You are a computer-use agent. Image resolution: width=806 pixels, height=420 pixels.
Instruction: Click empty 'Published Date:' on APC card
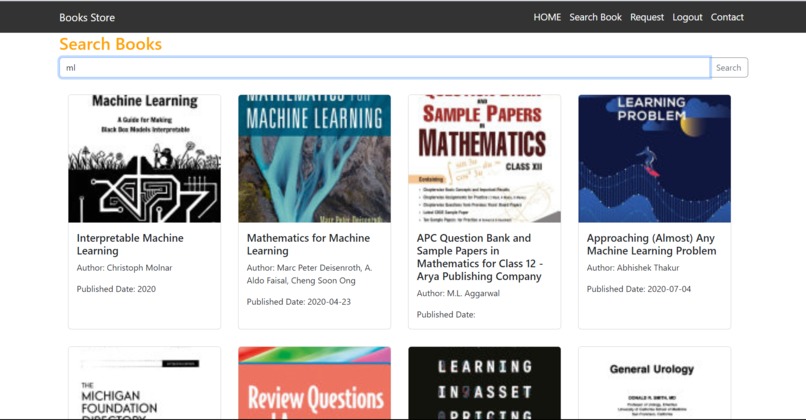pos(446,315)
